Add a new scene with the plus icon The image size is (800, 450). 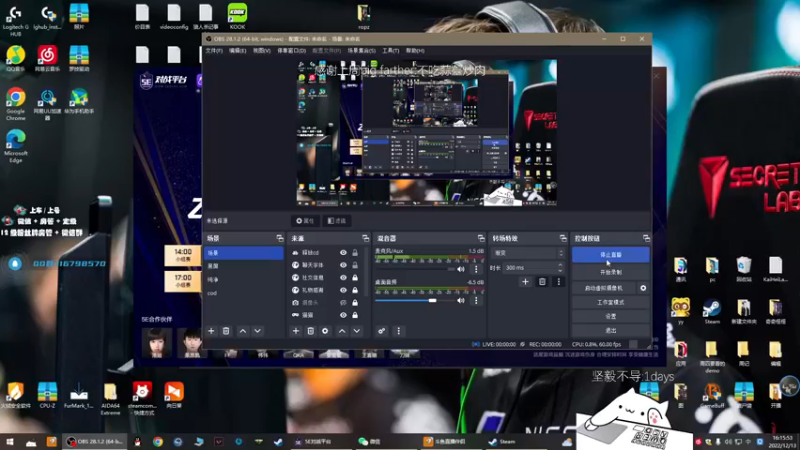point(211,331)
